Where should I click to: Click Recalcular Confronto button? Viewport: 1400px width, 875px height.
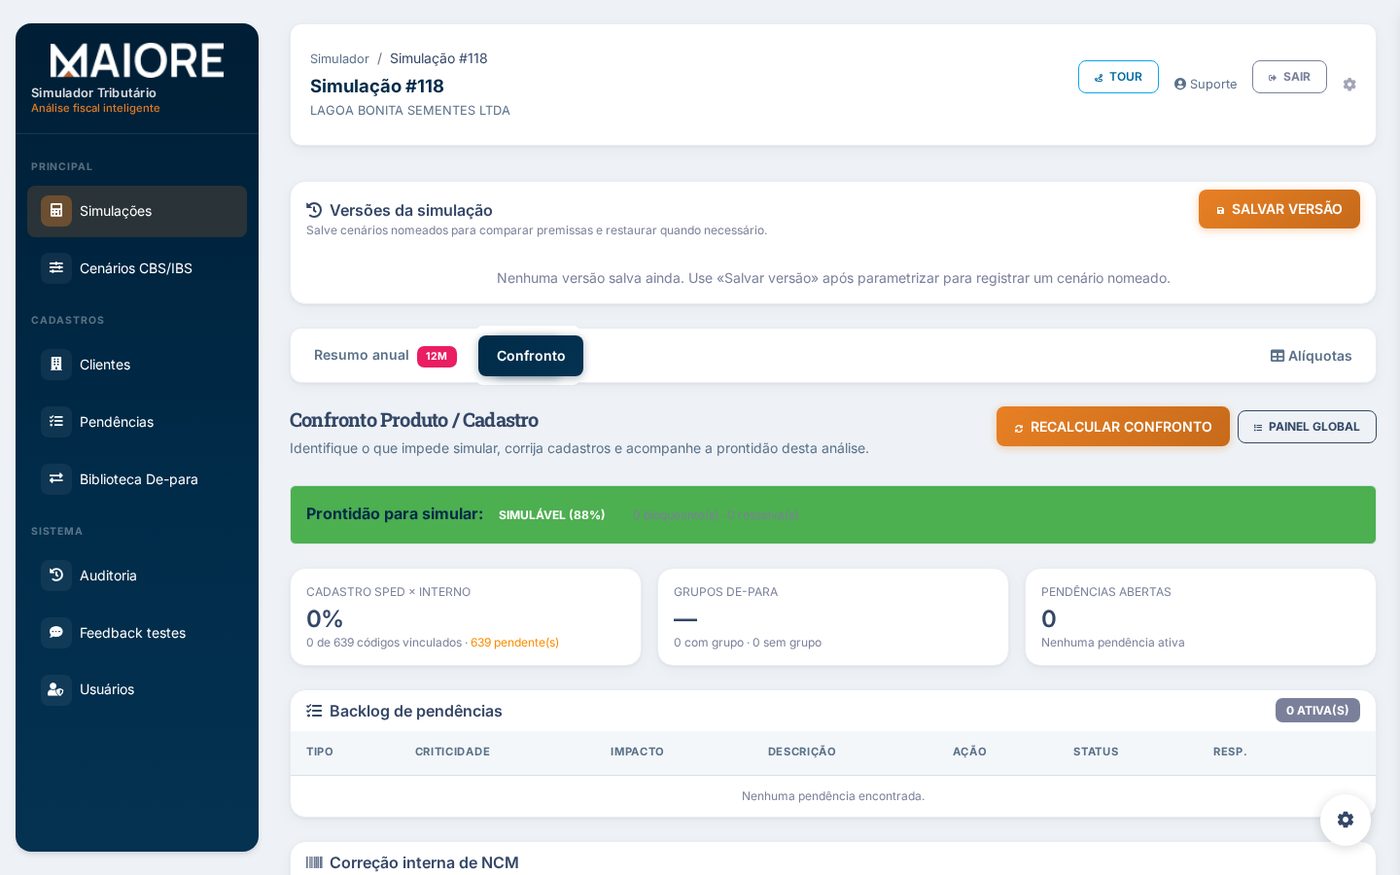click(1113, 427)
